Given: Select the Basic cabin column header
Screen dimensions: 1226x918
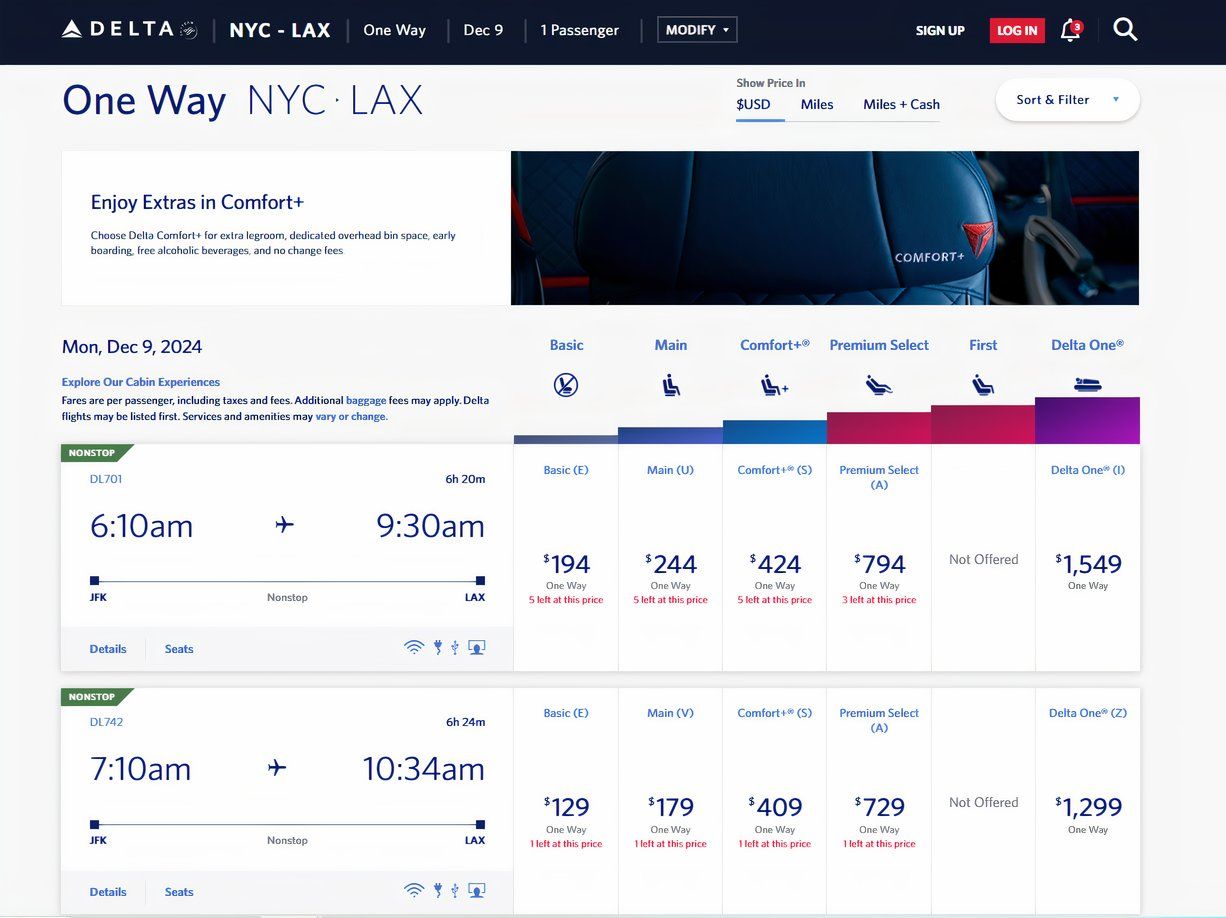Looking at the screenshot, I should point(566,345).
